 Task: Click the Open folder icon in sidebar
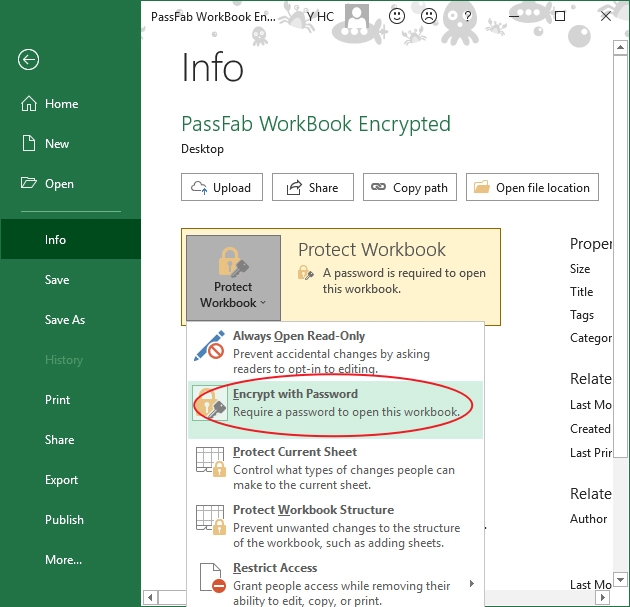tap(29, 183)
